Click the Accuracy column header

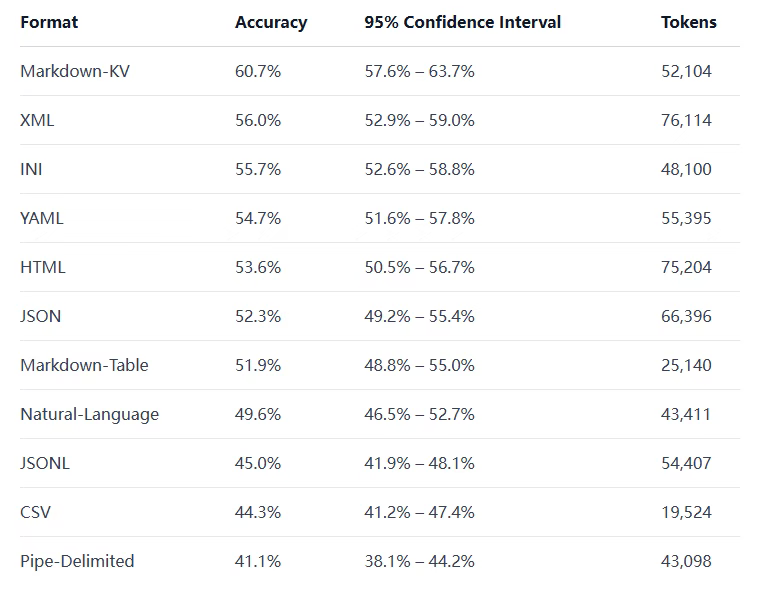[271, 22]
